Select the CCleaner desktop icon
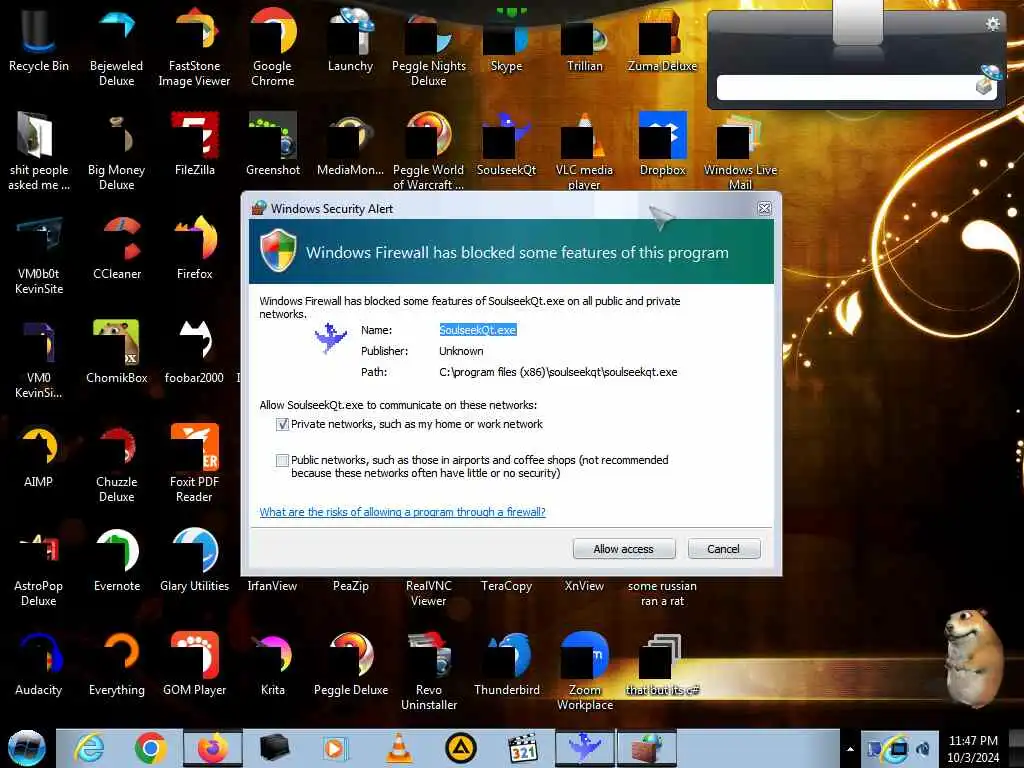The width and height of the screenshot is (1024, 768). 117,249
